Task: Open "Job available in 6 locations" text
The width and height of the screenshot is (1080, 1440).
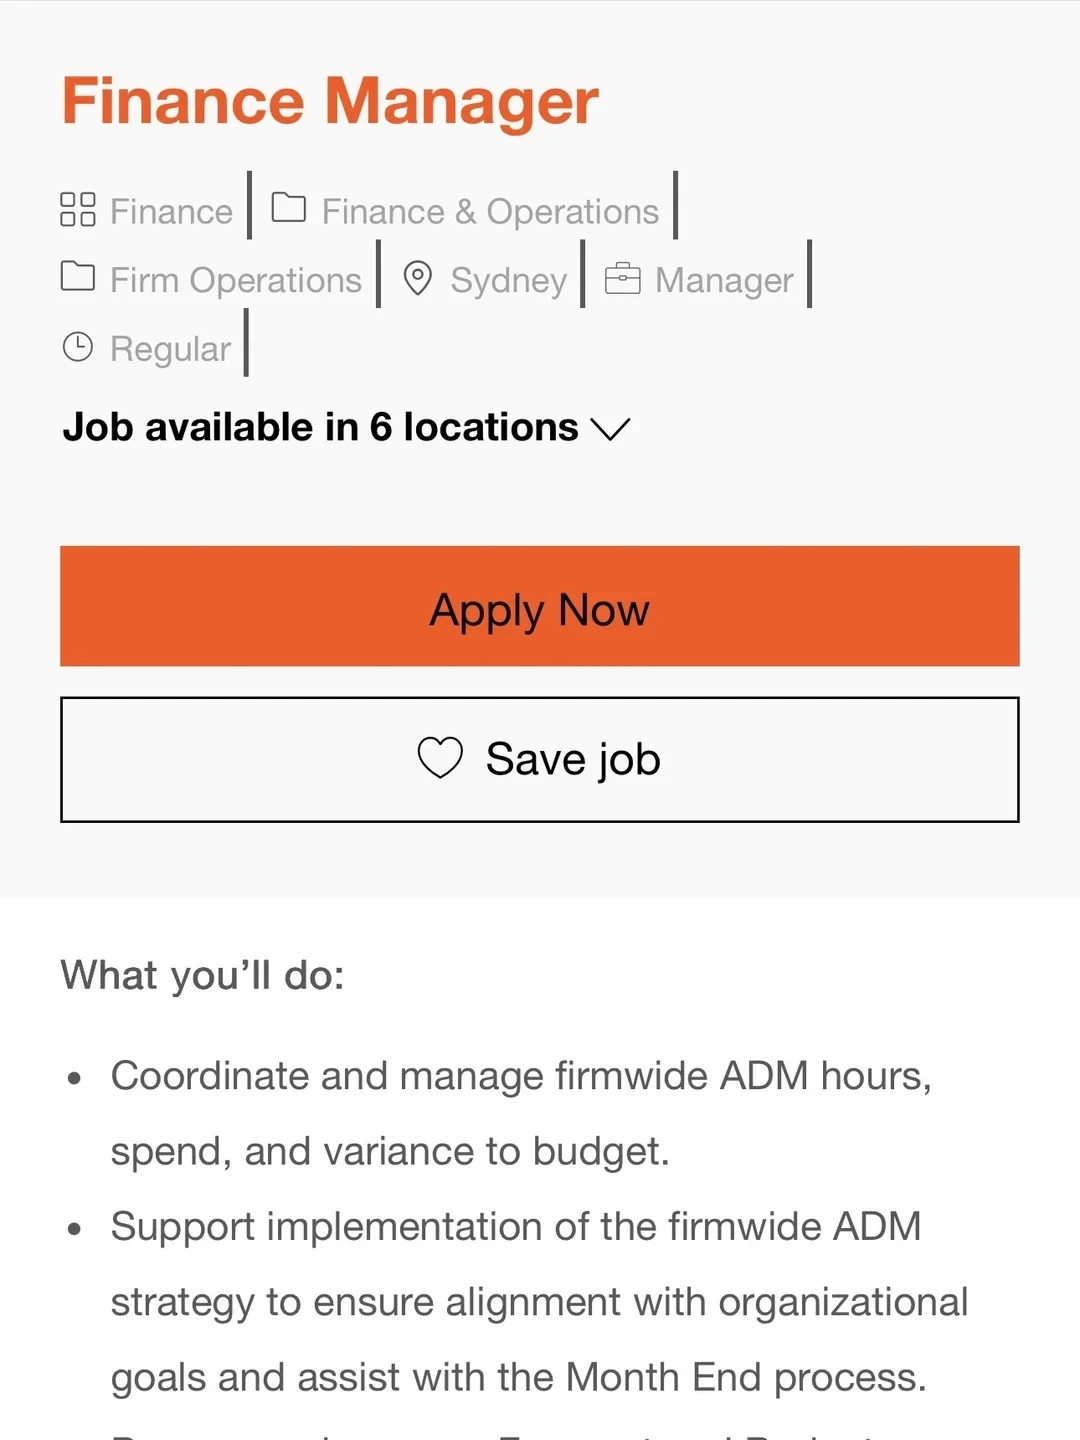Action: pyautogui.click(x=320, y=428)
